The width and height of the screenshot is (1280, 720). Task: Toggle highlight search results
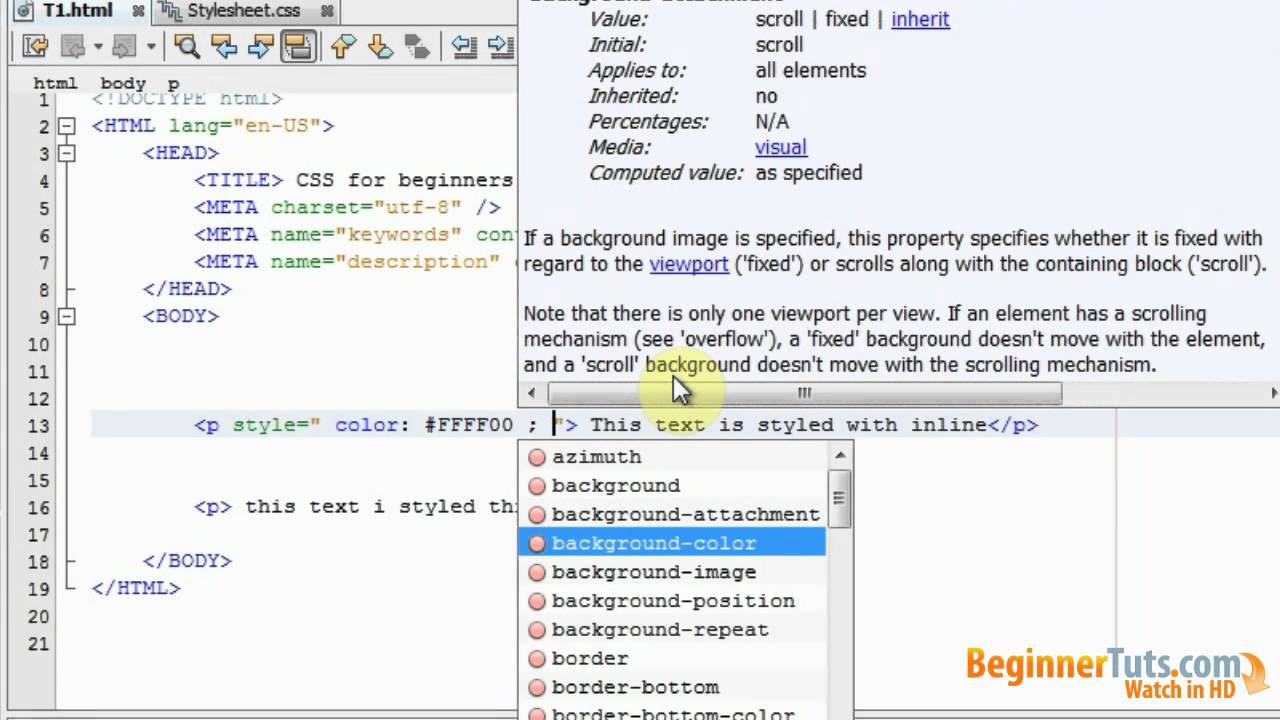[x=298, y=46]
